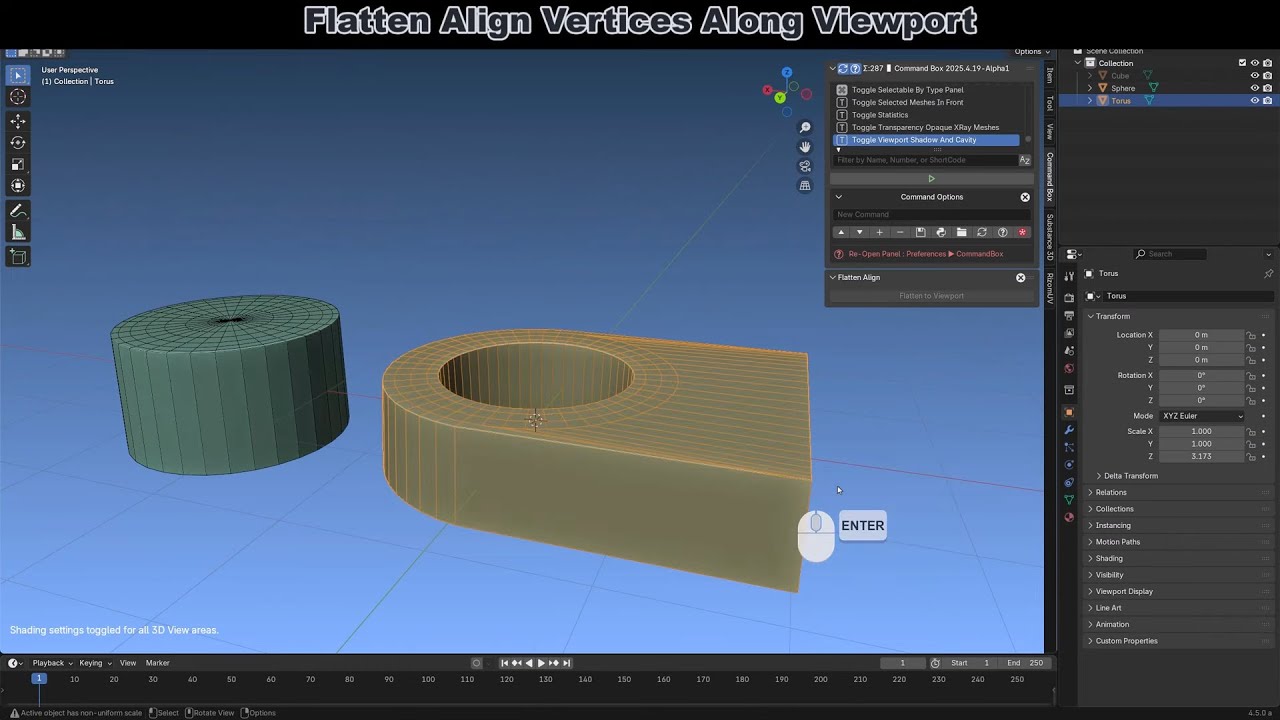Click the Flatten to Viewport button
Viewport: 1280px width, 720px height.
pyautogui.click(x=931, y=296)
